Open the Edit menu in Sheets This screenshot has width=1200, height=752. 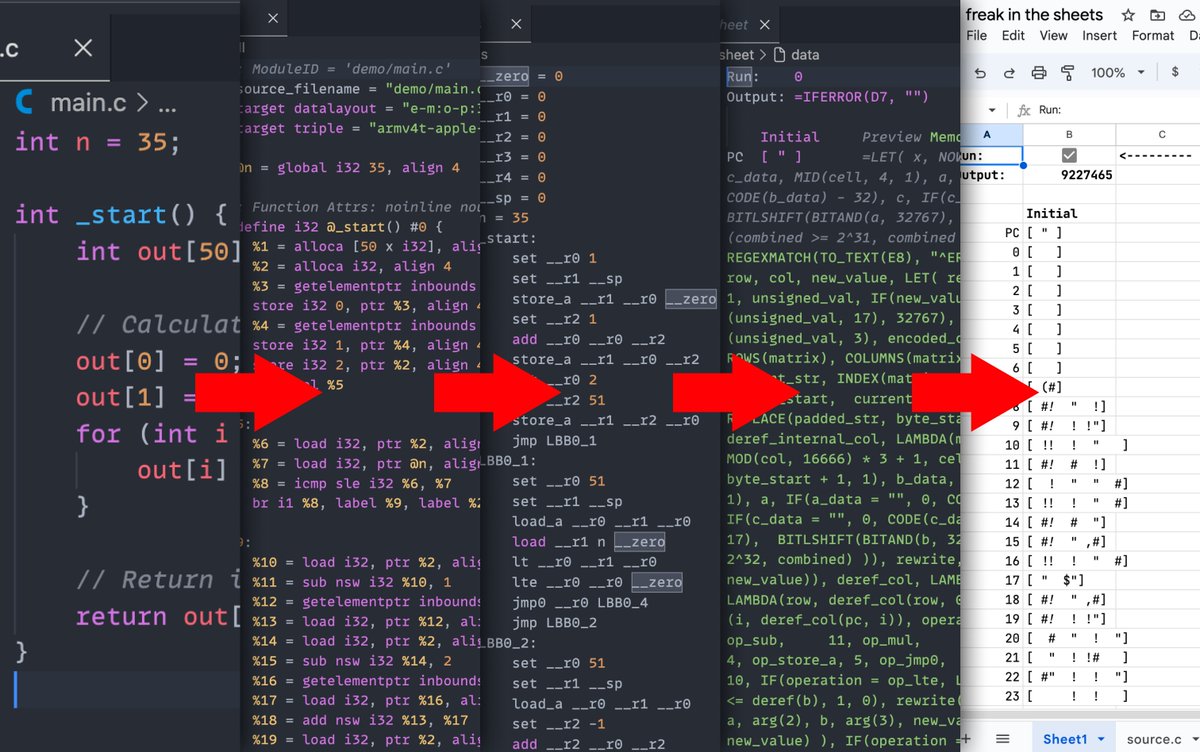[1013, 36]
